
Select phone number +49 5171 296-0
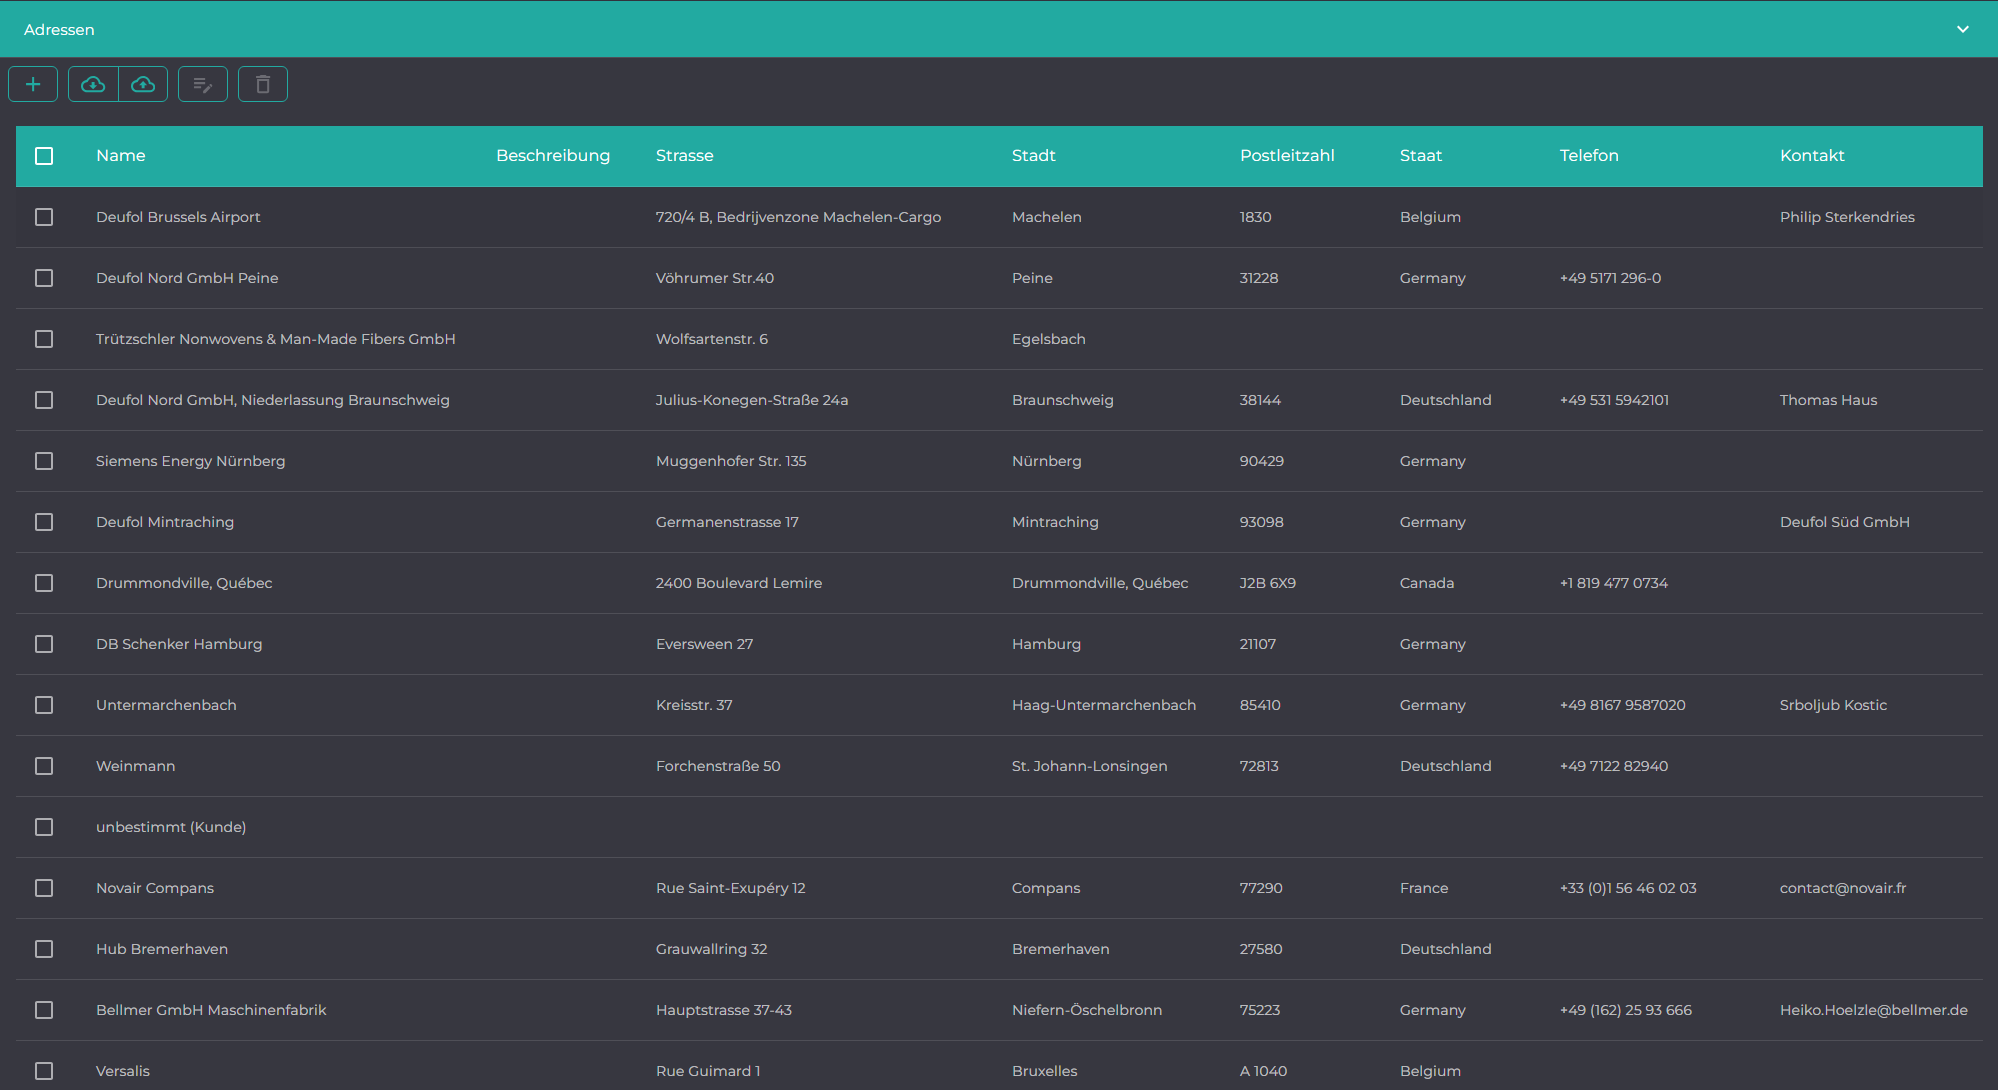pos(1610,278)
